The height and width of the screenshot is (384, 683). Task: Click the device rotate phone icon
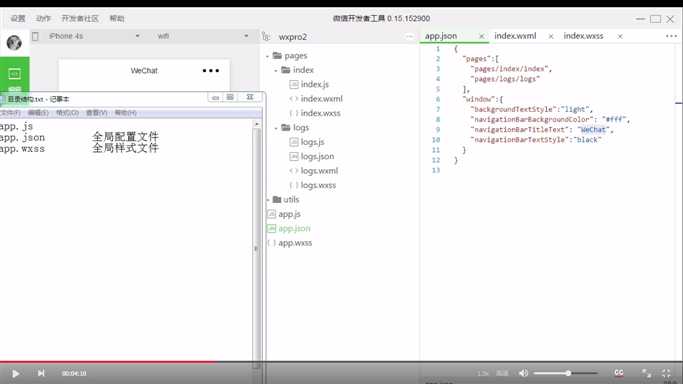pyautogui.click(x=35, y=37)
